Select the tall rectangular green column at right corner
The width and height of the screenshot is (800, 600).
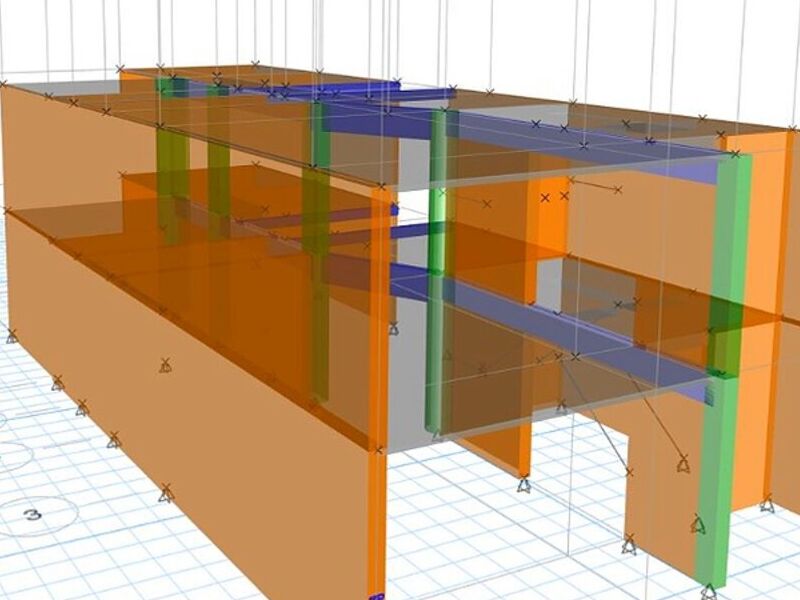click(723, 369)
